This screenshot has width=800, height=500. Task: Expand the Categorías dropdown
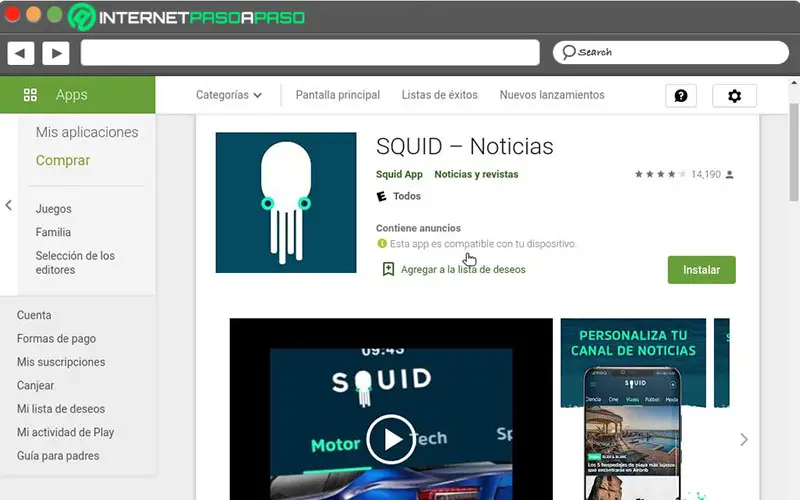[229, 95]
